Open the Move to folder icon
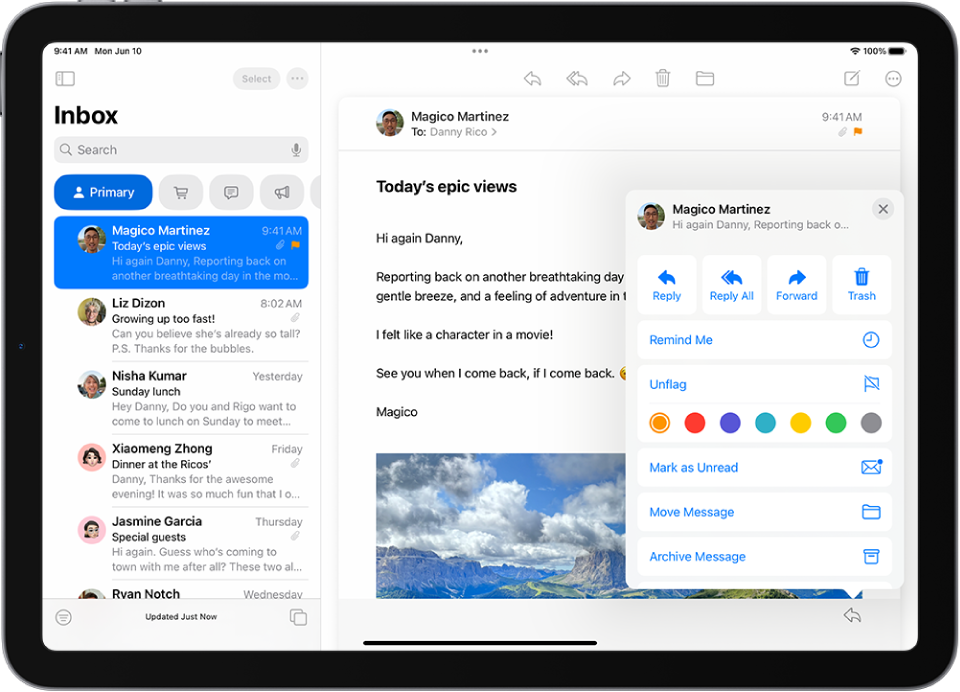960x692 pixels. click(x=705, y=78)
